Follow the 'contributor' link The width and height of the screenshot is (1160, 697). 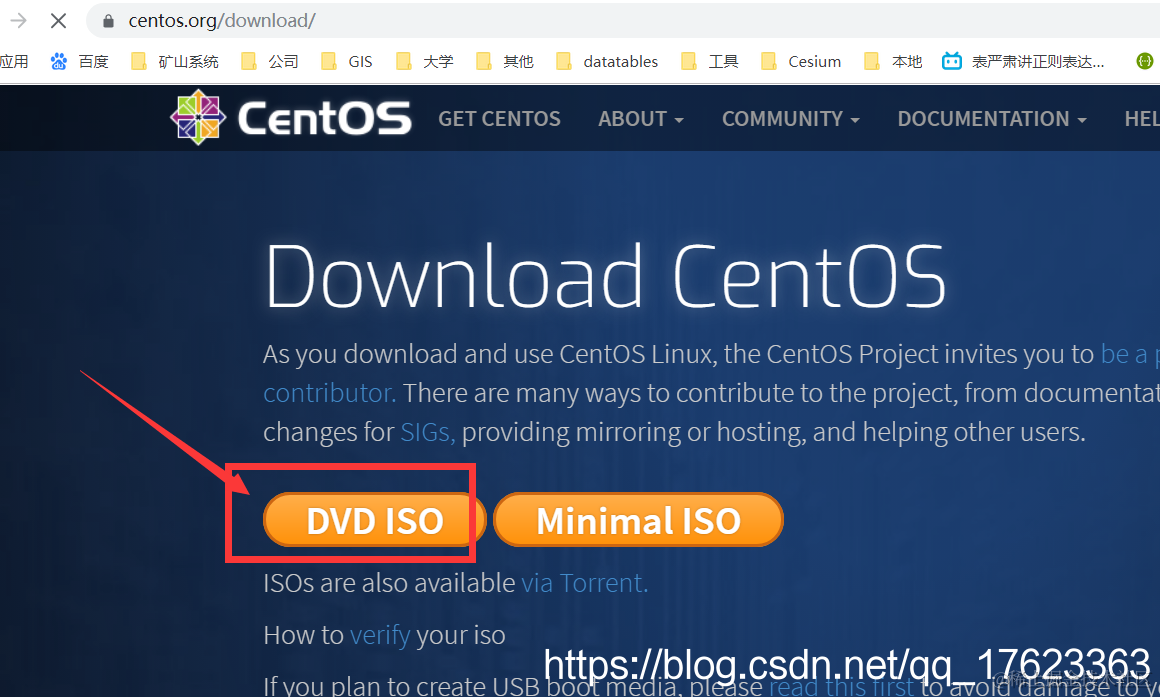point(330,393)
